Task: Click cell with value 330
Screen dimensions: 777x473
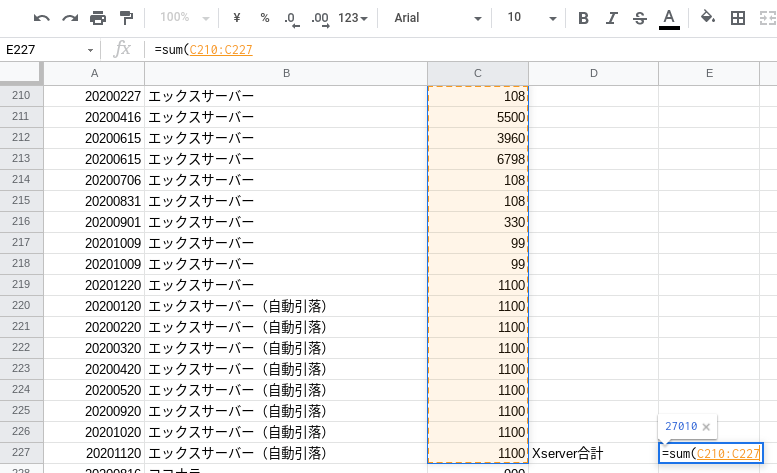Action: [478, 222]
